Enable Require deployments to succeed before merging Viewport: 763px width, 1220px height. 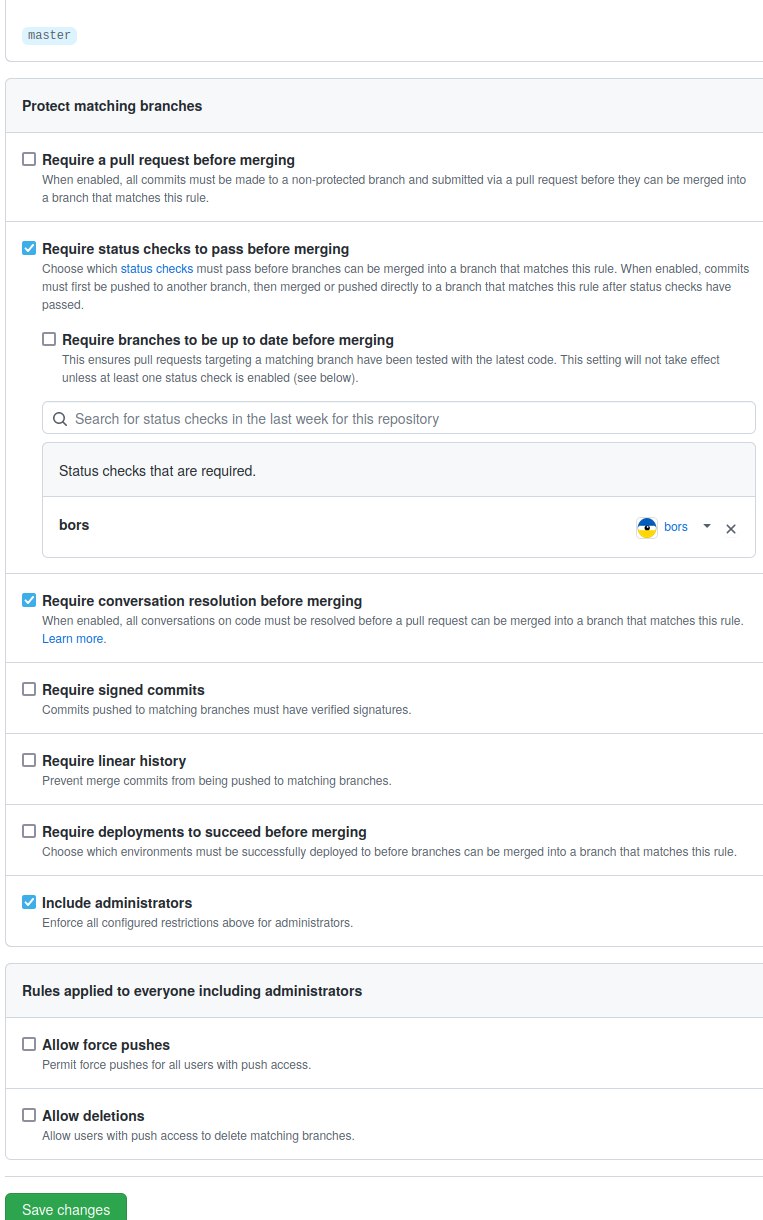(x=29, y=831)
